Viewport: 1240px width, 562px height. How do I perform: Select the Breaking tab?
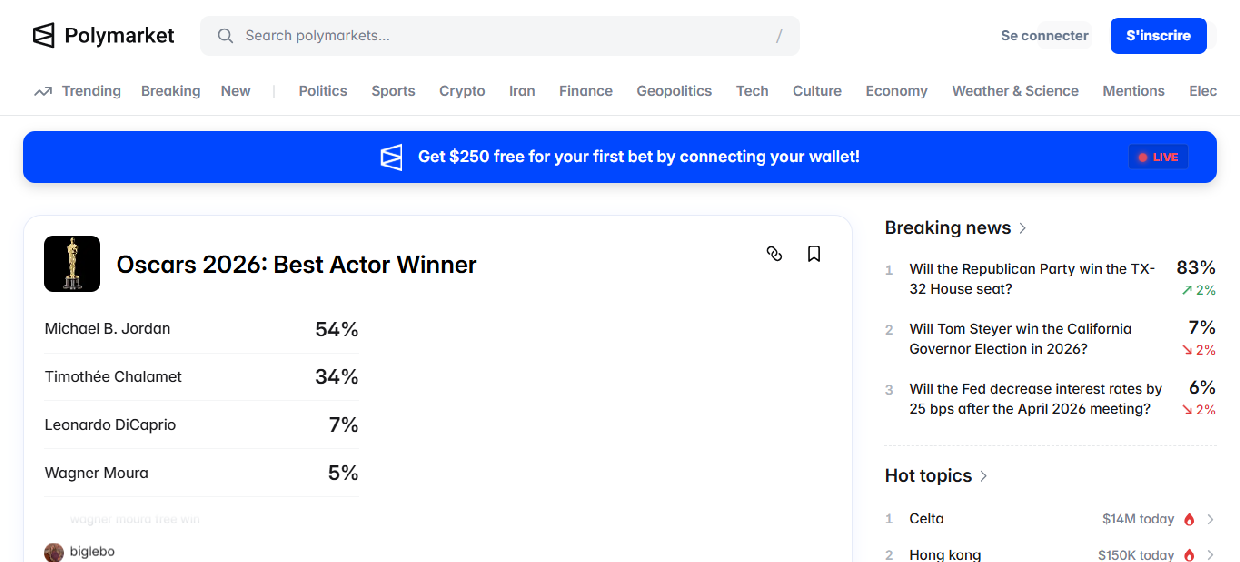170,91
